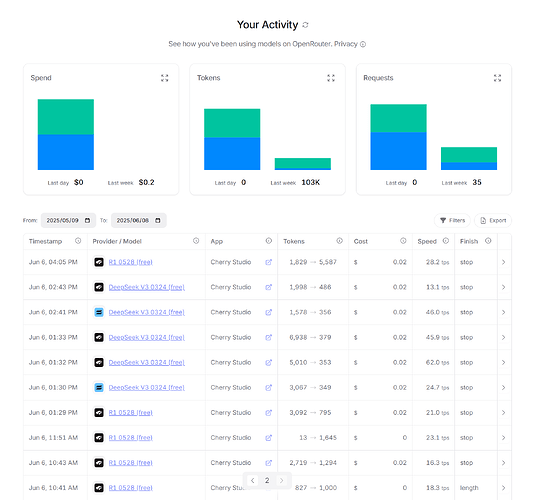Expand the Requests chart fullscreen icon
Viewport: 552px width, 500px height.
[x=497, y=78]
